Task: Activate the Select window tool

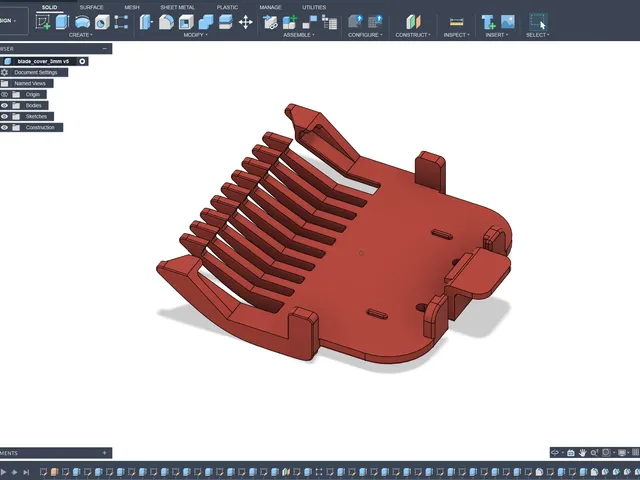Action: [538, 22]
